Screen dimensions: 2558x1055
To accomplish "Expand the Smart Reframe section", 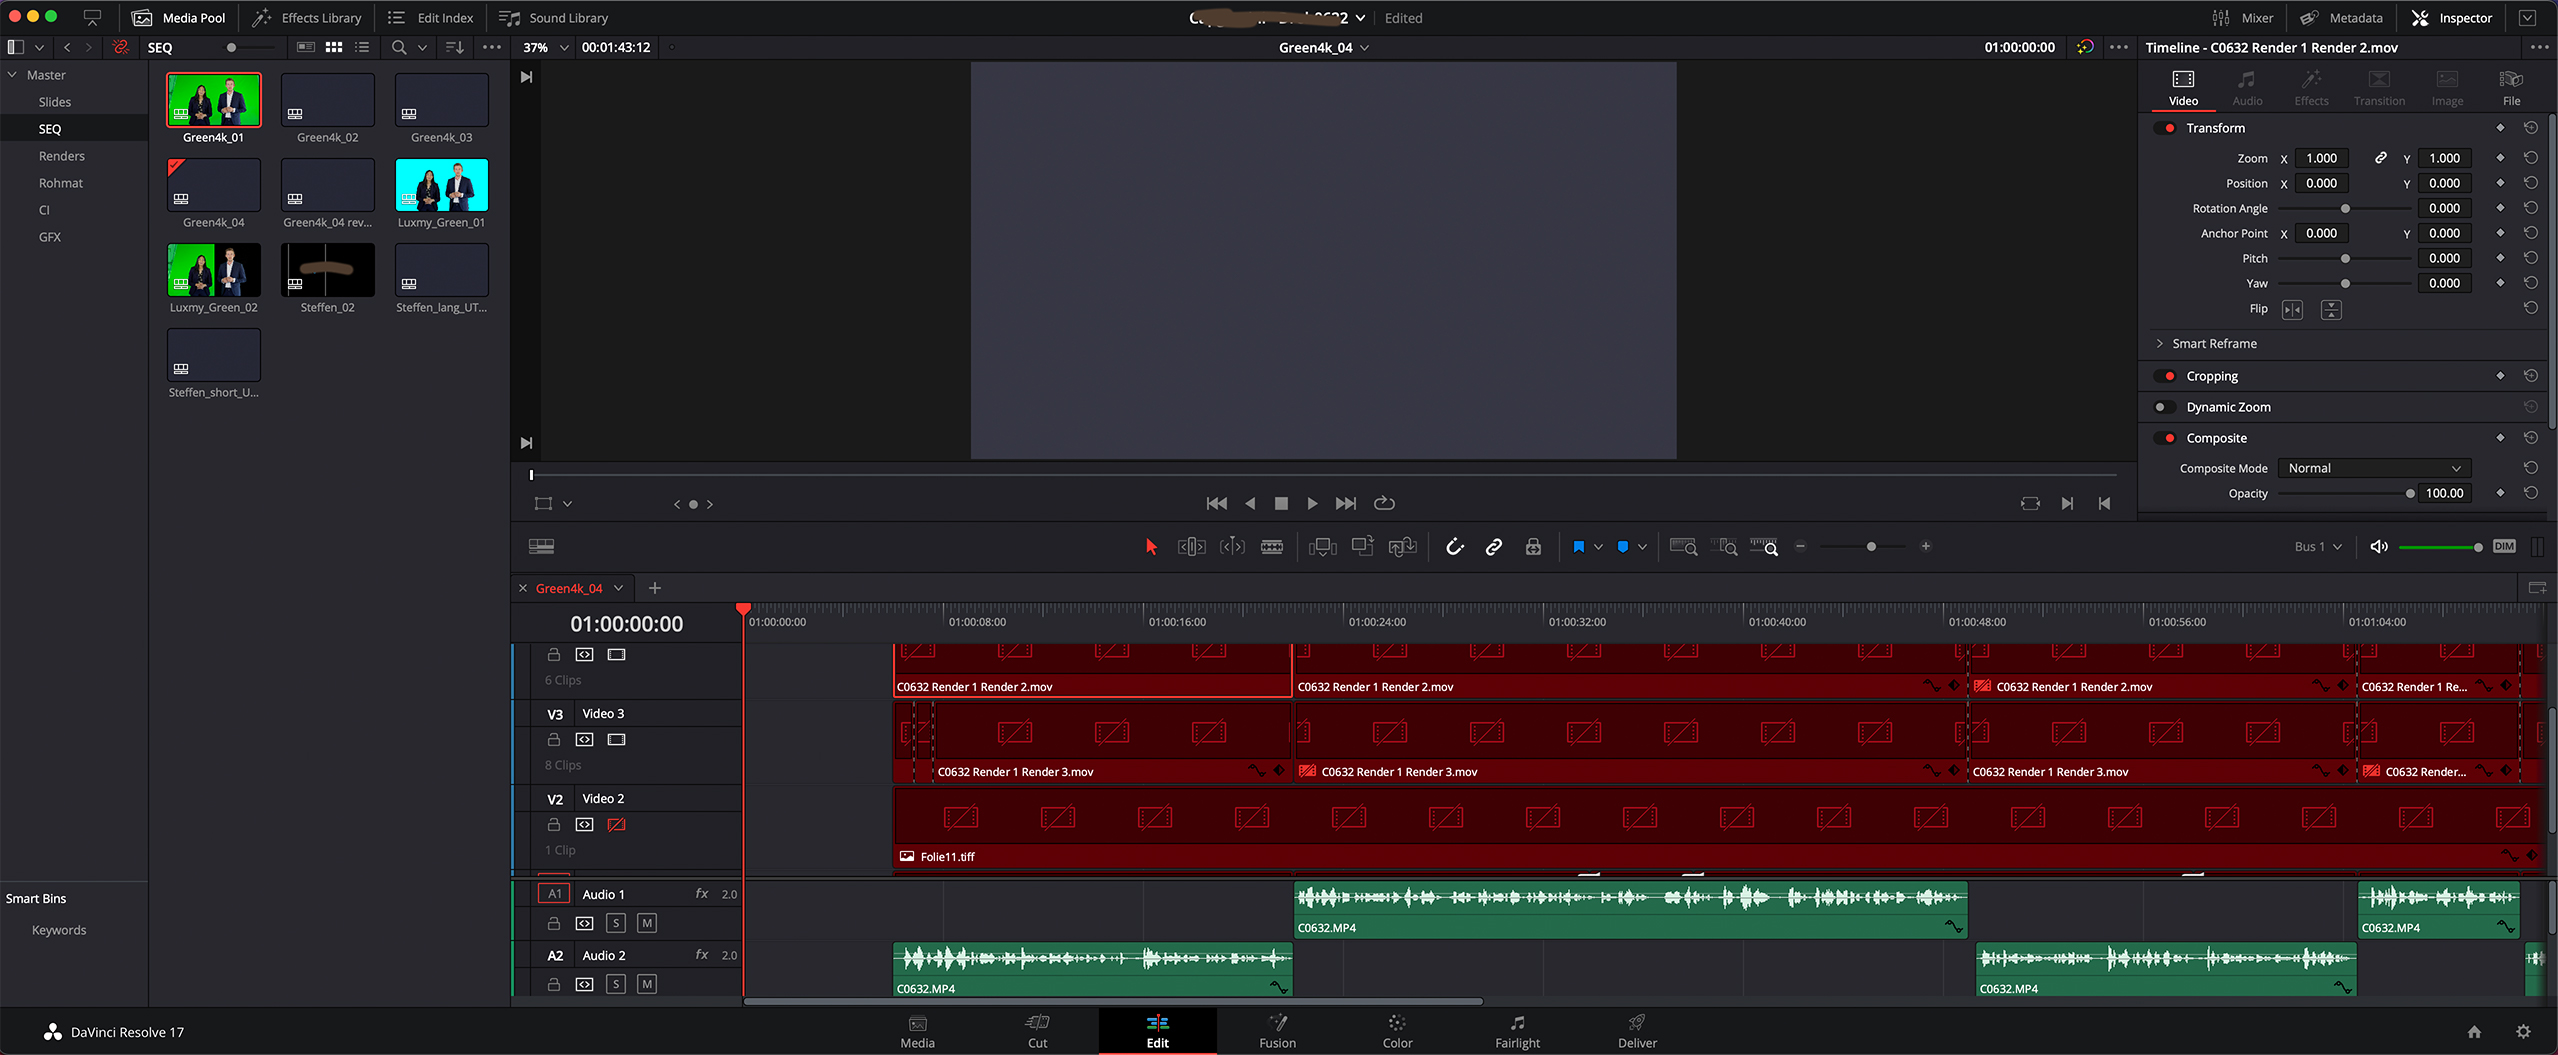I will (x=2159, y=344).
